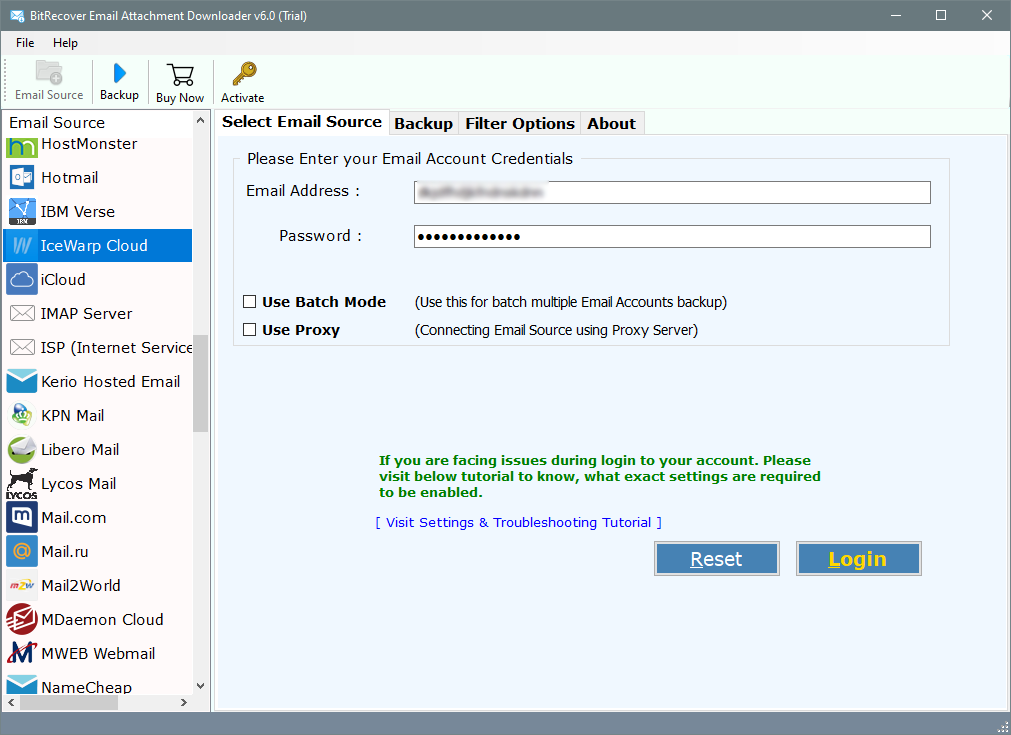Click the Reset button

(x=716, y=558)
